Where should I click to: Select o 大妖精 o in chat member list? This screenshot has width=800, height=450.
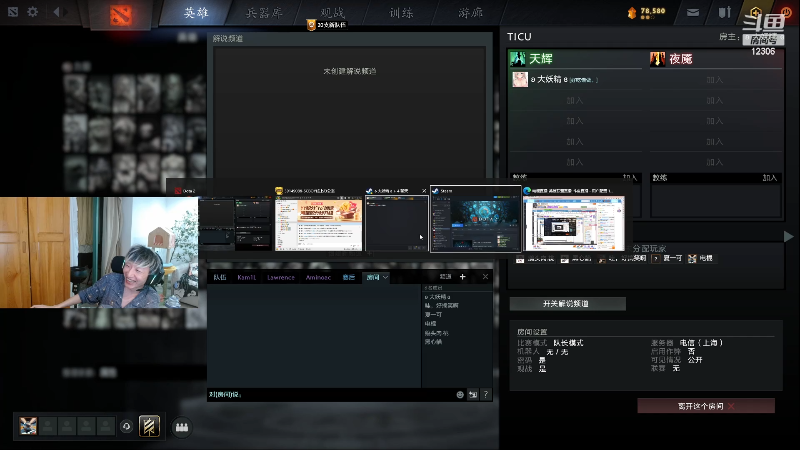coord(438,296)
